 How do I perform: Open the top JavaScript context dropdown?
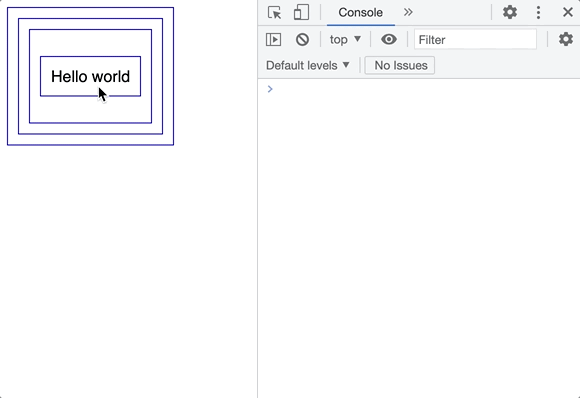point(345,39)
